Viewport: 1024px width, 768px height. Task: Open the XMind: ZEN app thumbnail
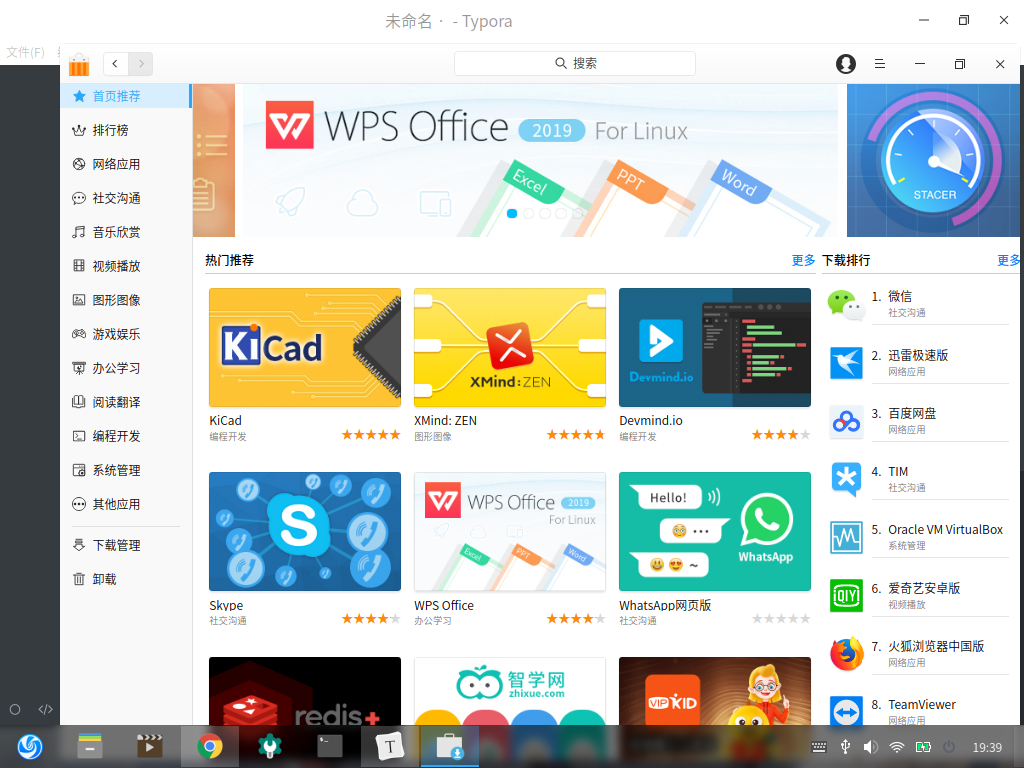[x=510, y=347]
